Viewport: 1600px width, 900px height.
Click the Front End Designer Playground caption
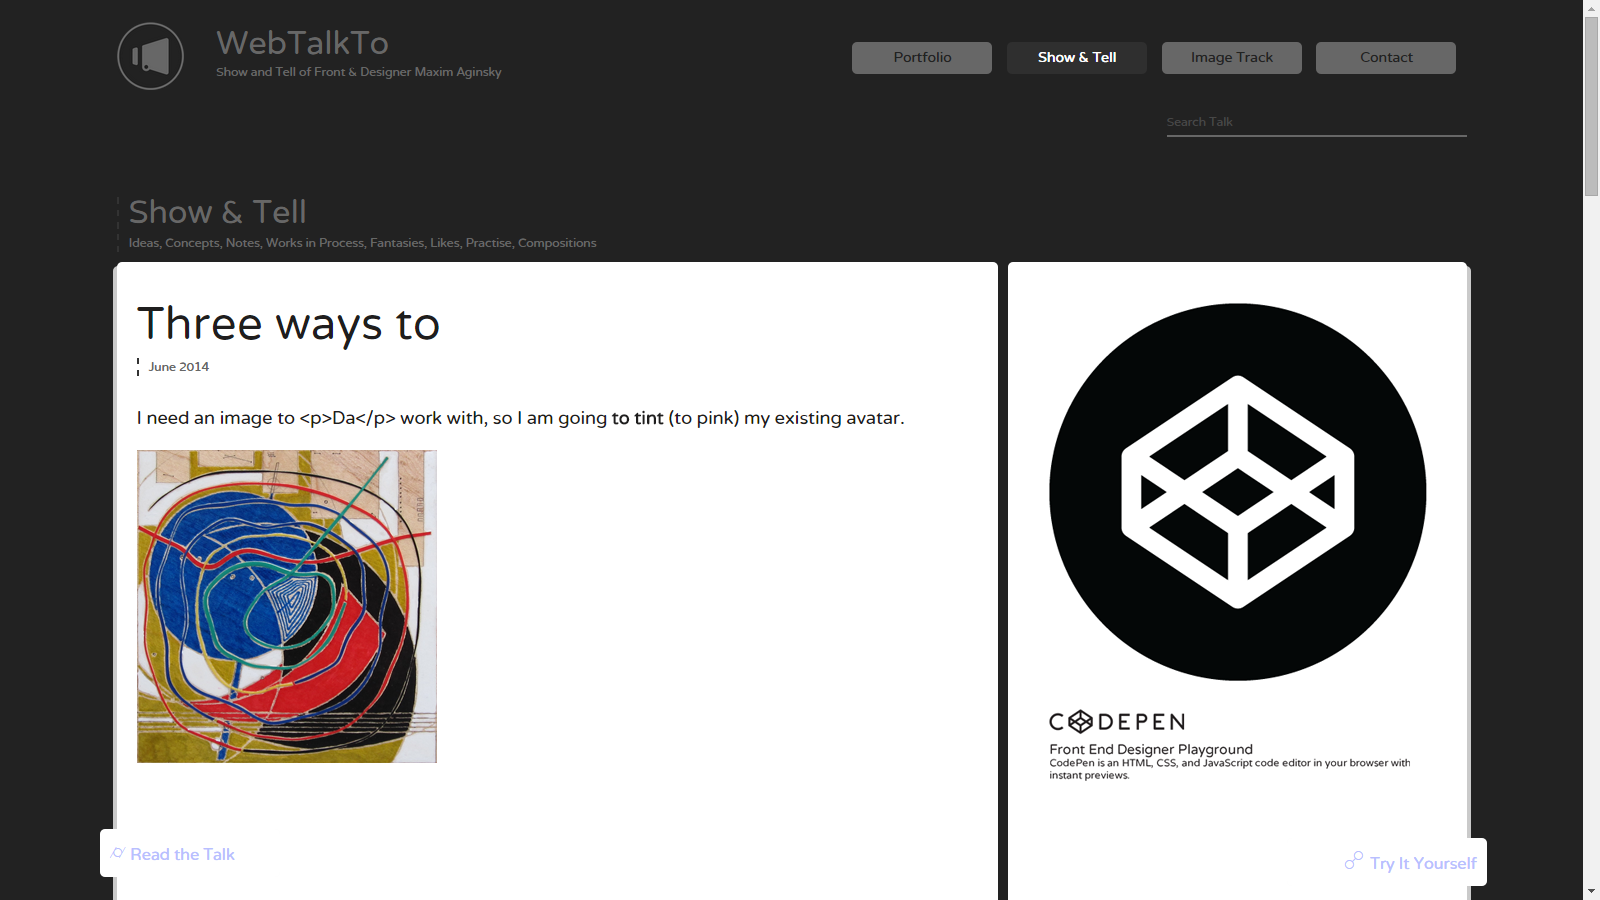[1151, 749]
